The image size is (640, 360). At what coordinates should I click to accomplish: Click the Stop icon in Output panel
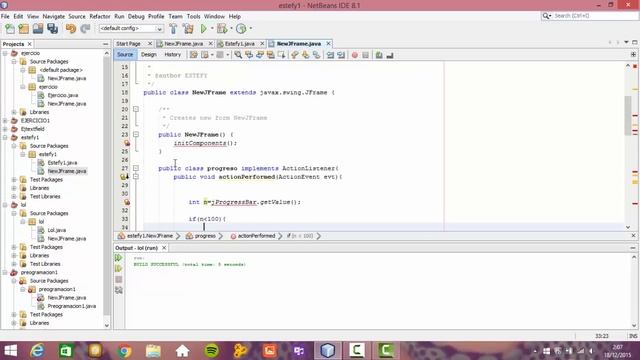[x=118, y=280]
